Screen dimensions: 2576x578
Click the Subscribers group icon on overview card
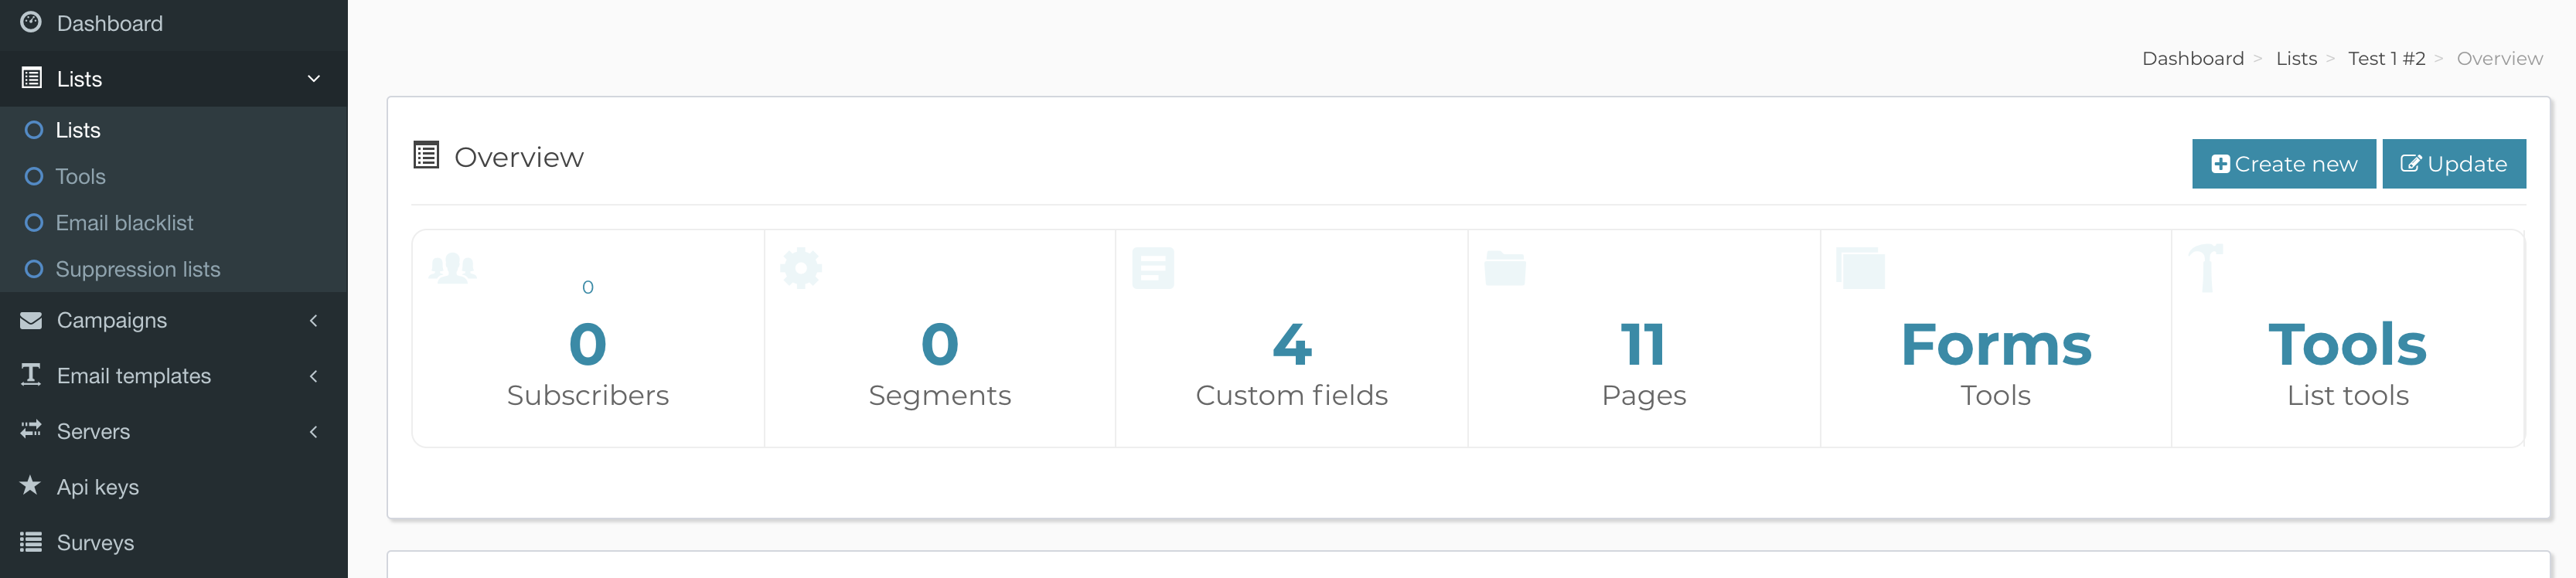pyautogui.click(x=453, y=267)
